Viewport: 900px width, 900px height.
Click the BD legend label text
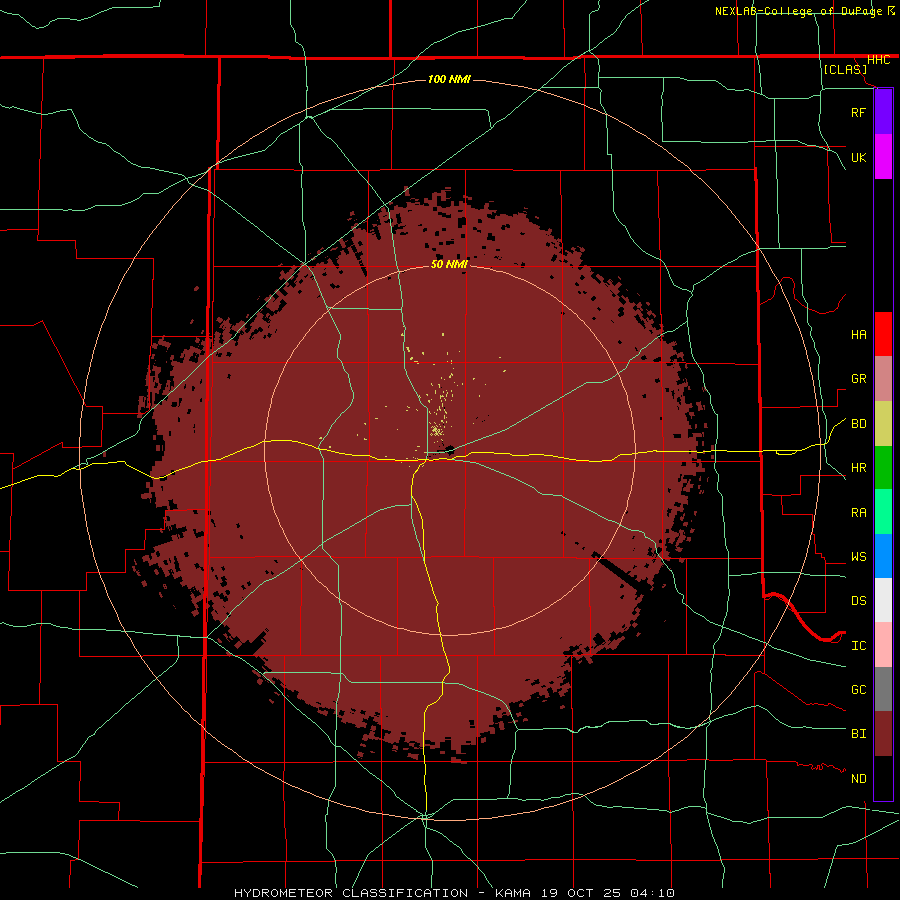tap(858, 424)
